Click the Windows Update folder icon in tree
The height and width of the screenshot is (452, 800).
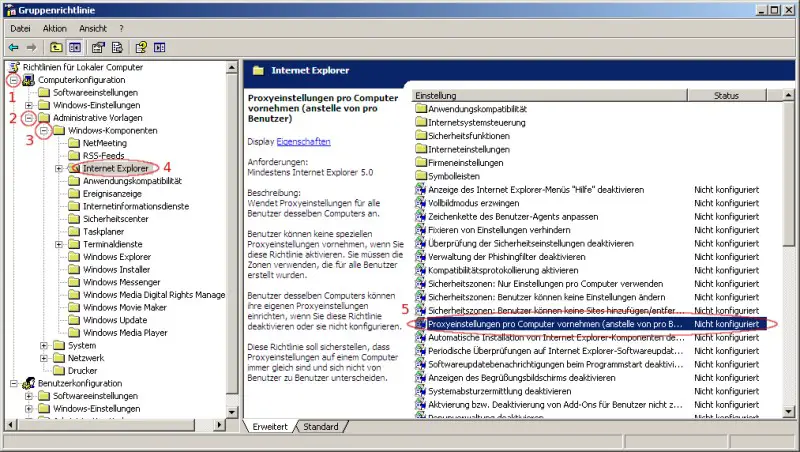pos(74,320)
